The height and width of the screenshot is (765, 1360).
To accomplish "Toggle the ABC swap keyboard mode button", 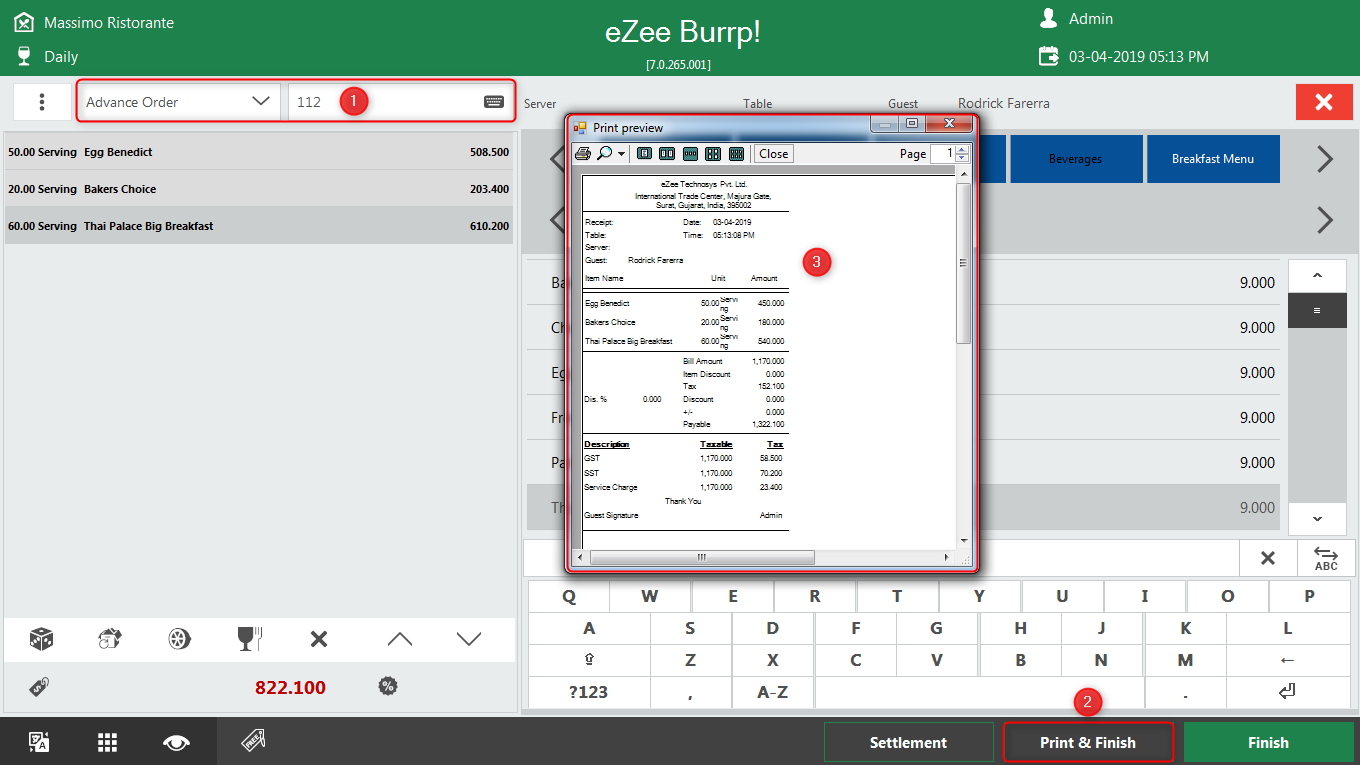I will click(x=1326, y=558).
